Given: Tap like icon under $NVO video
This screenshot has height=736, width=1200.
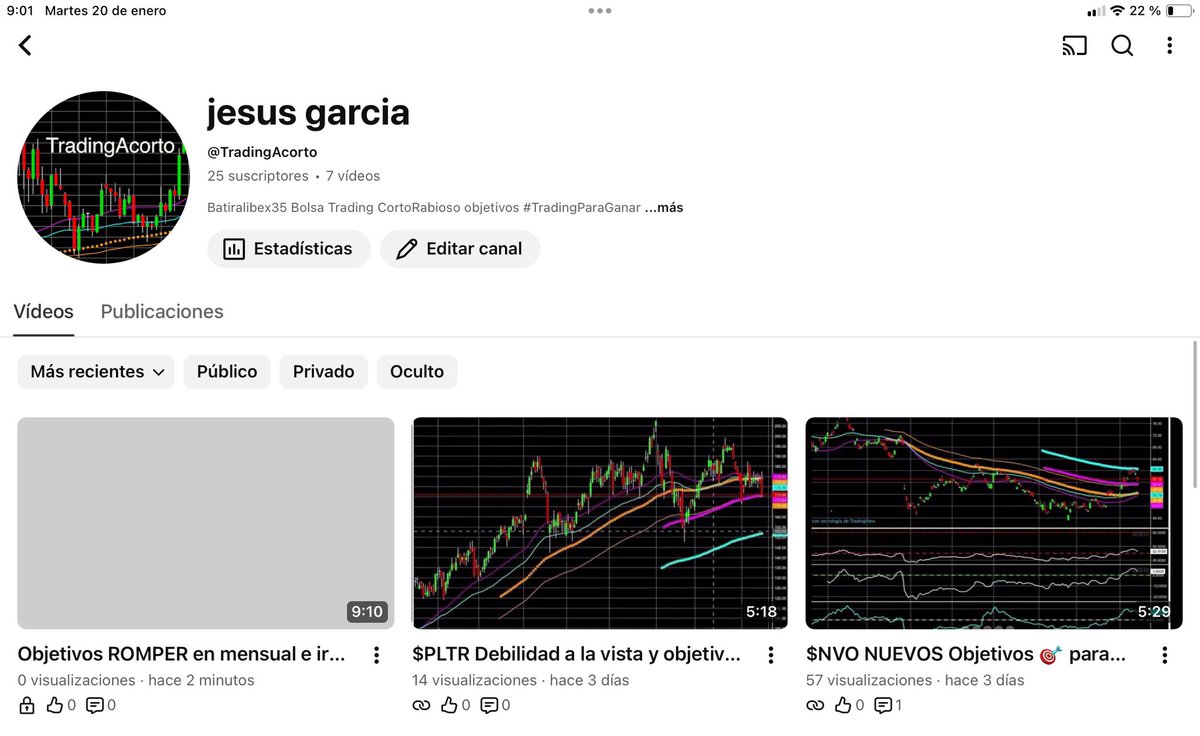Looking at the screenshot, I should (844, 706).
